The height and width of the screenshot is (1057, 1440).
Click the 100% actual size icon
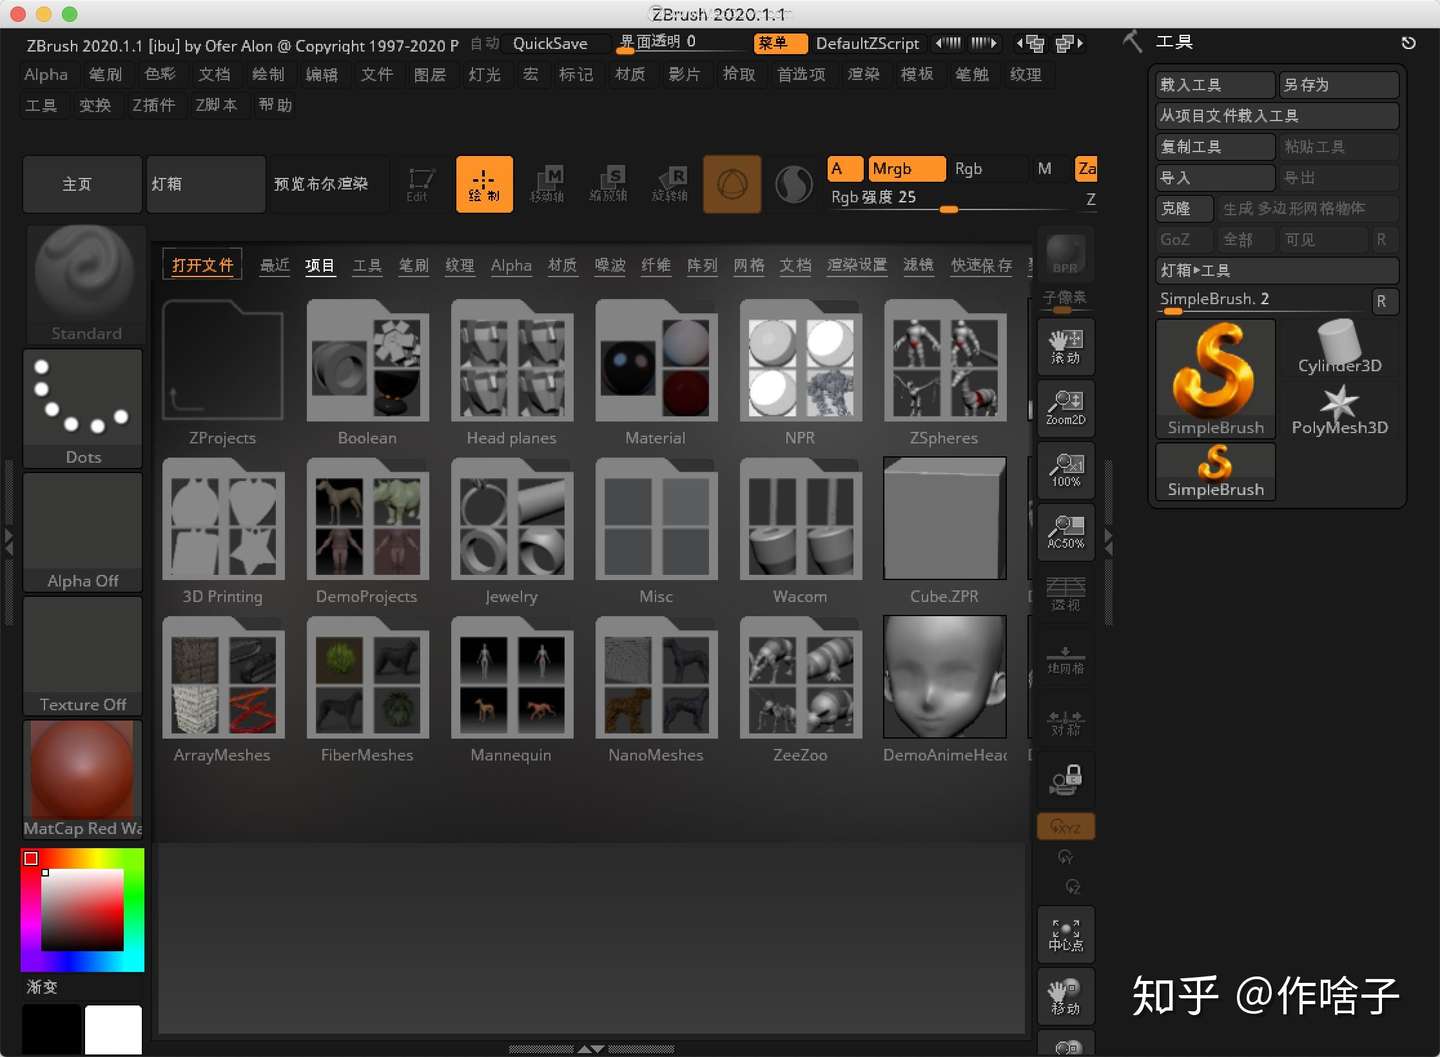[x=1066, y=469]
